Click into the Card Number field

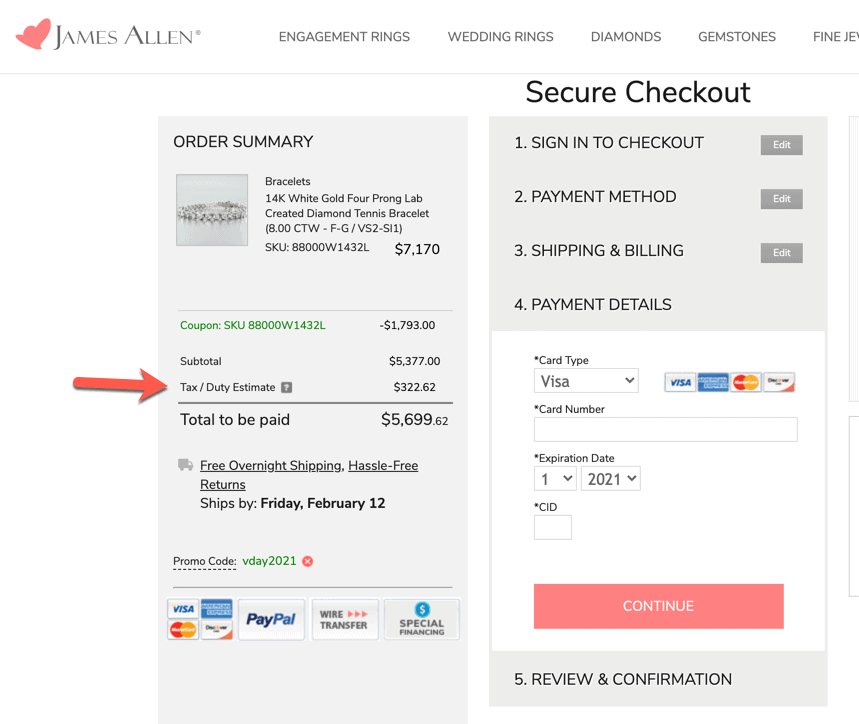click(x=665, y=430)
